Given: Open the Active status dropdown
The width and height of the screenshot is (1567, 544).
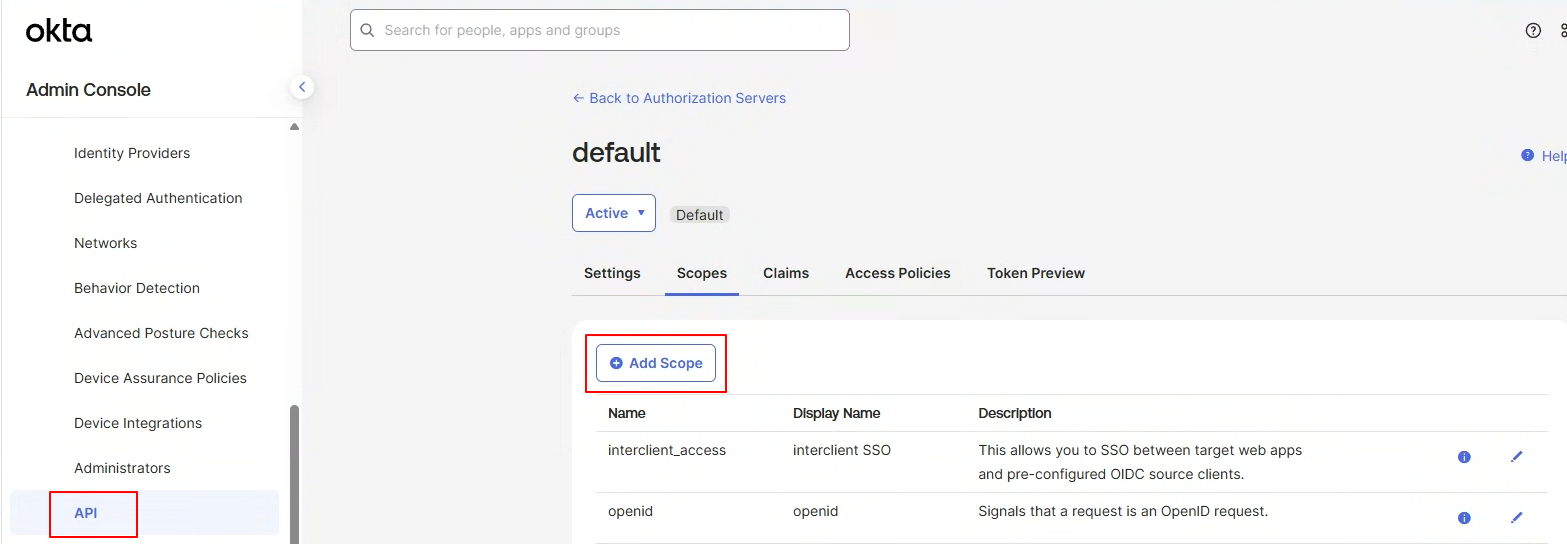Looking at the screenshot, I should [614, 213].
